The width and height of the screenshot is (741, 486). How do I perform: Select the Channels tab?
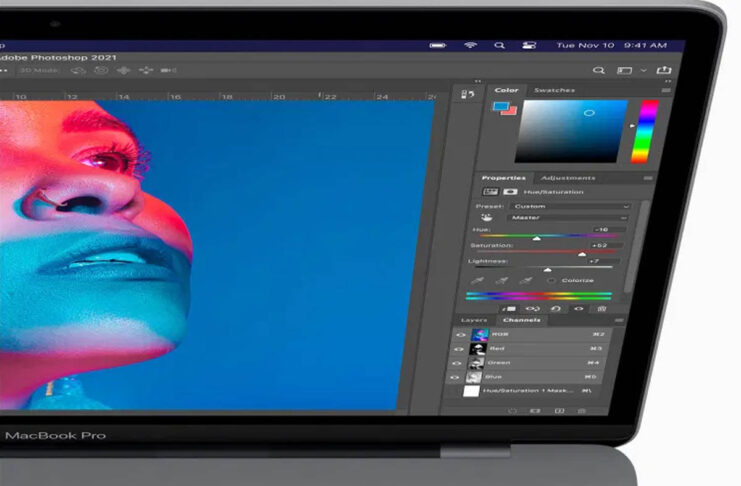(522, 320)
